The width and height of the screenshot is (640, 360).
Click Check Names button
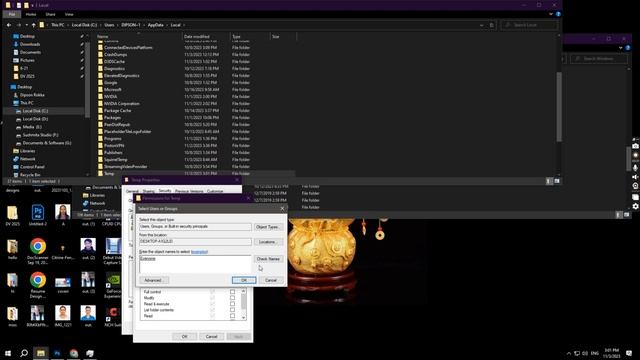click(x=268, y=259)
